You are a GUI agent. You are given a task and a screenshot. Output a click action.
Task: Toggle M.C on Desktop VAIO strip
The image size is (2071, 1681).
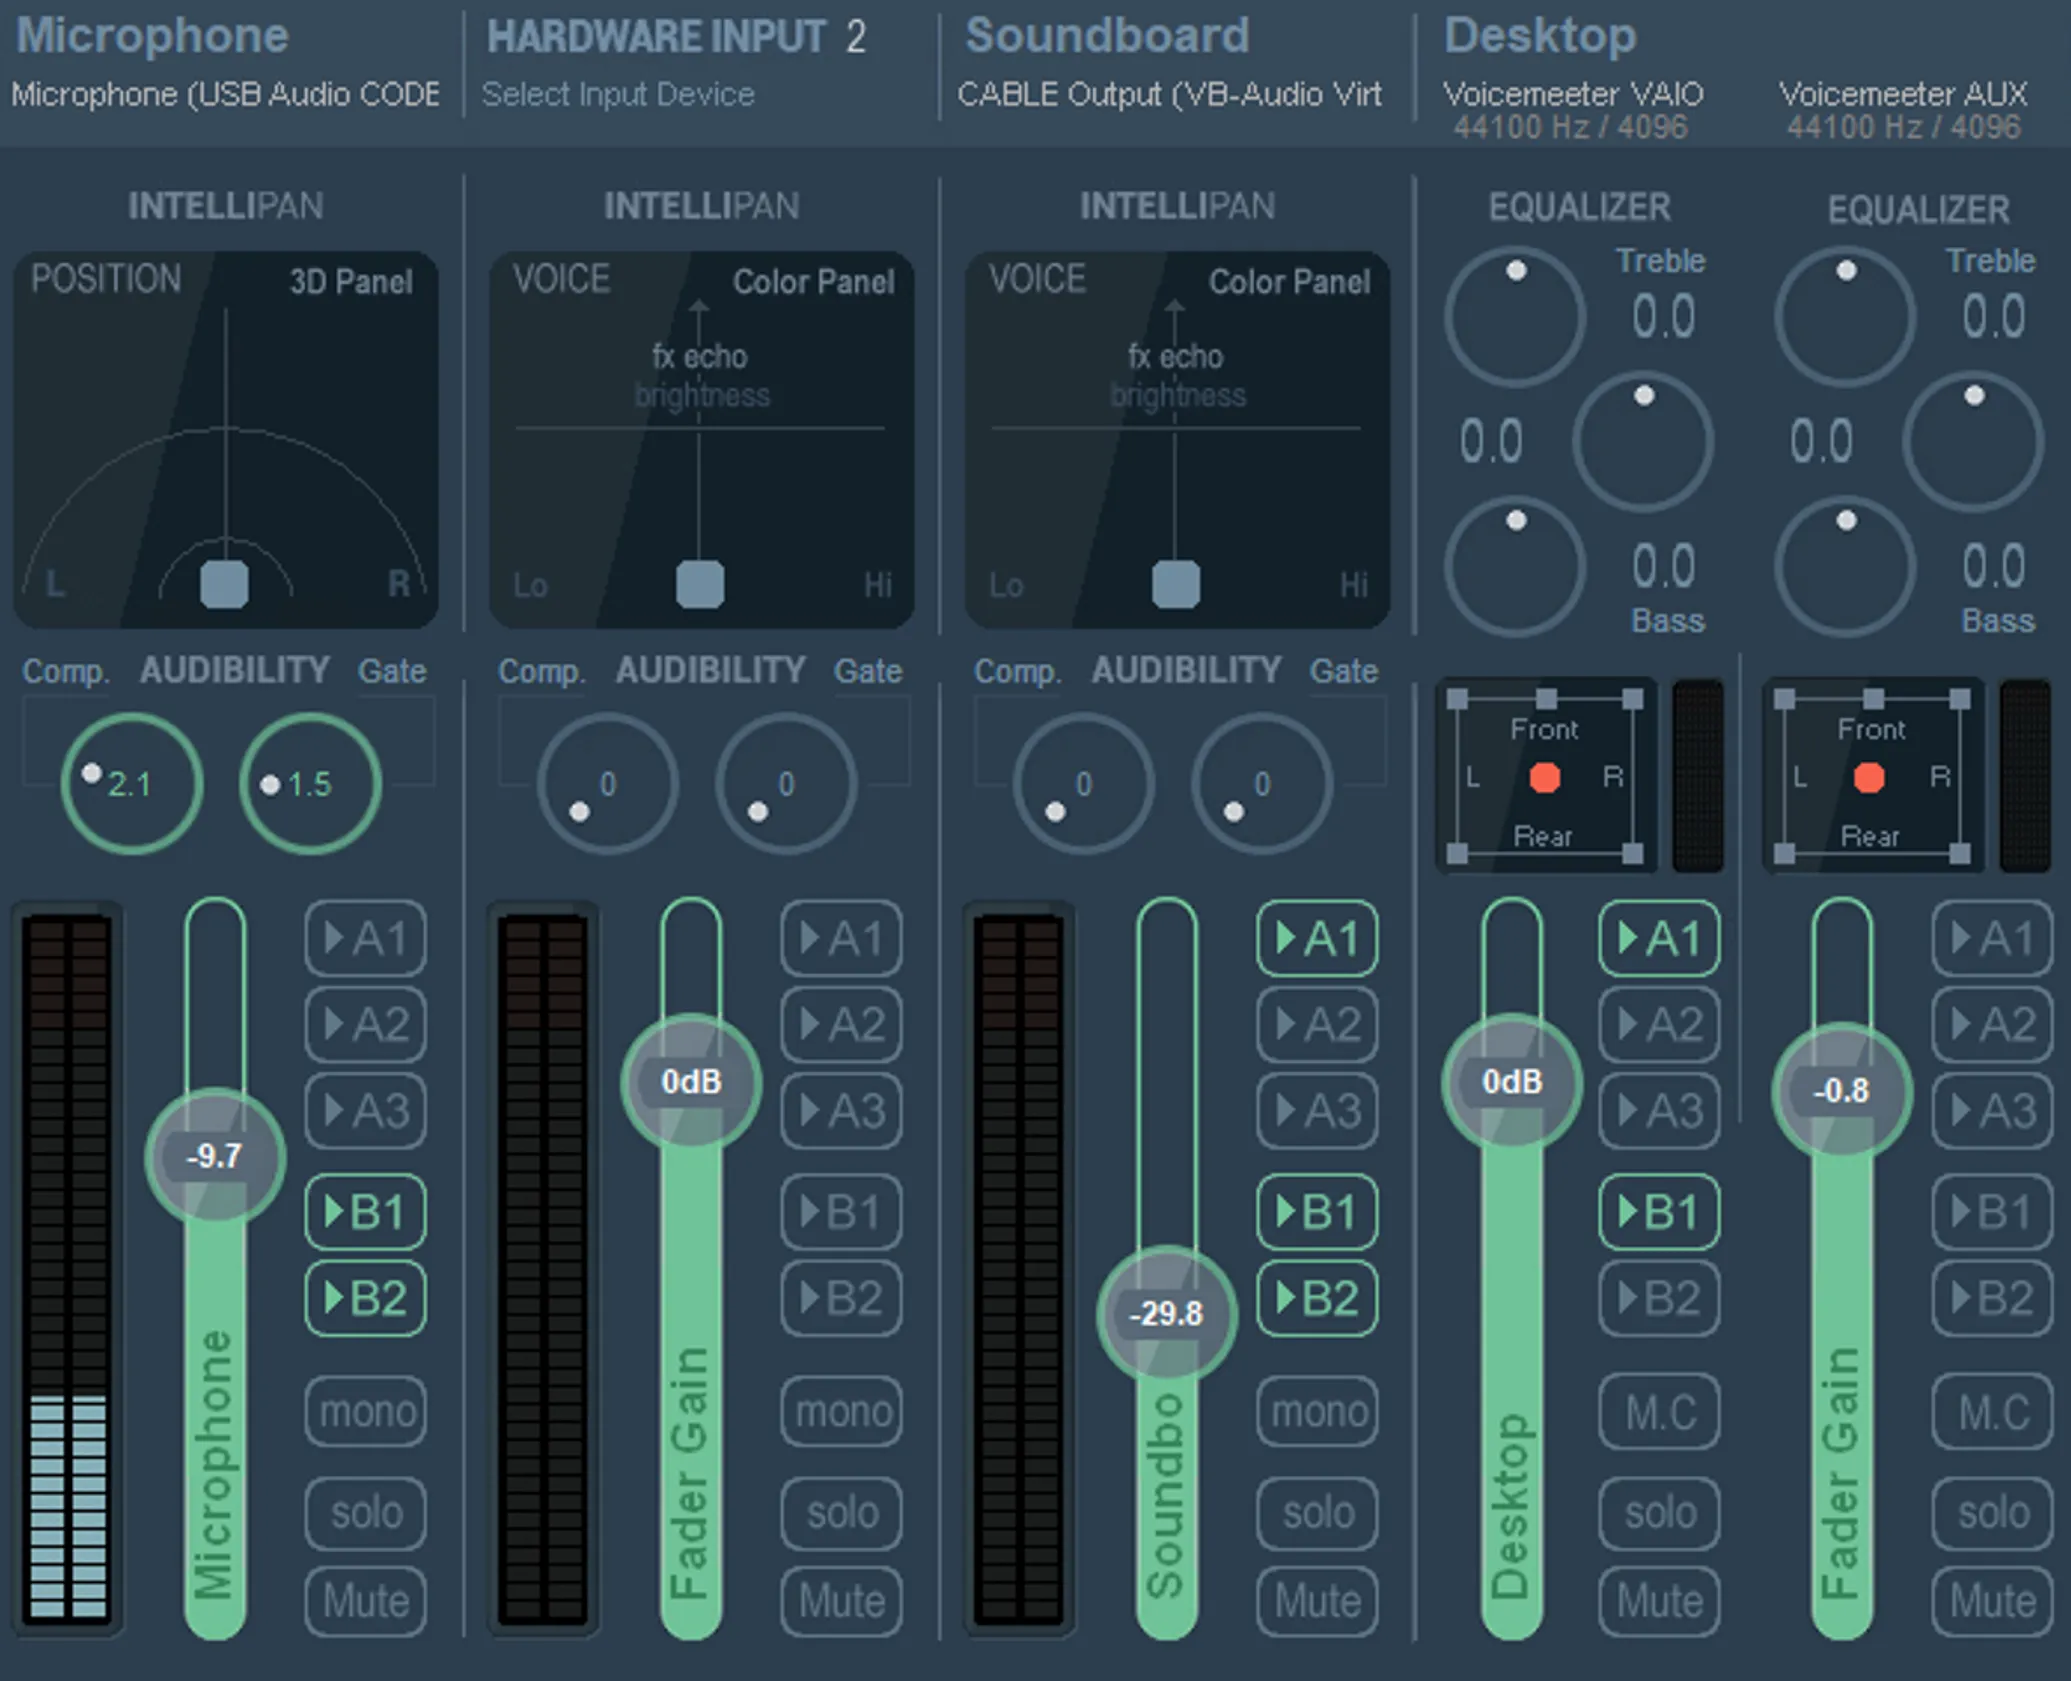[x=1660, y=1411]
